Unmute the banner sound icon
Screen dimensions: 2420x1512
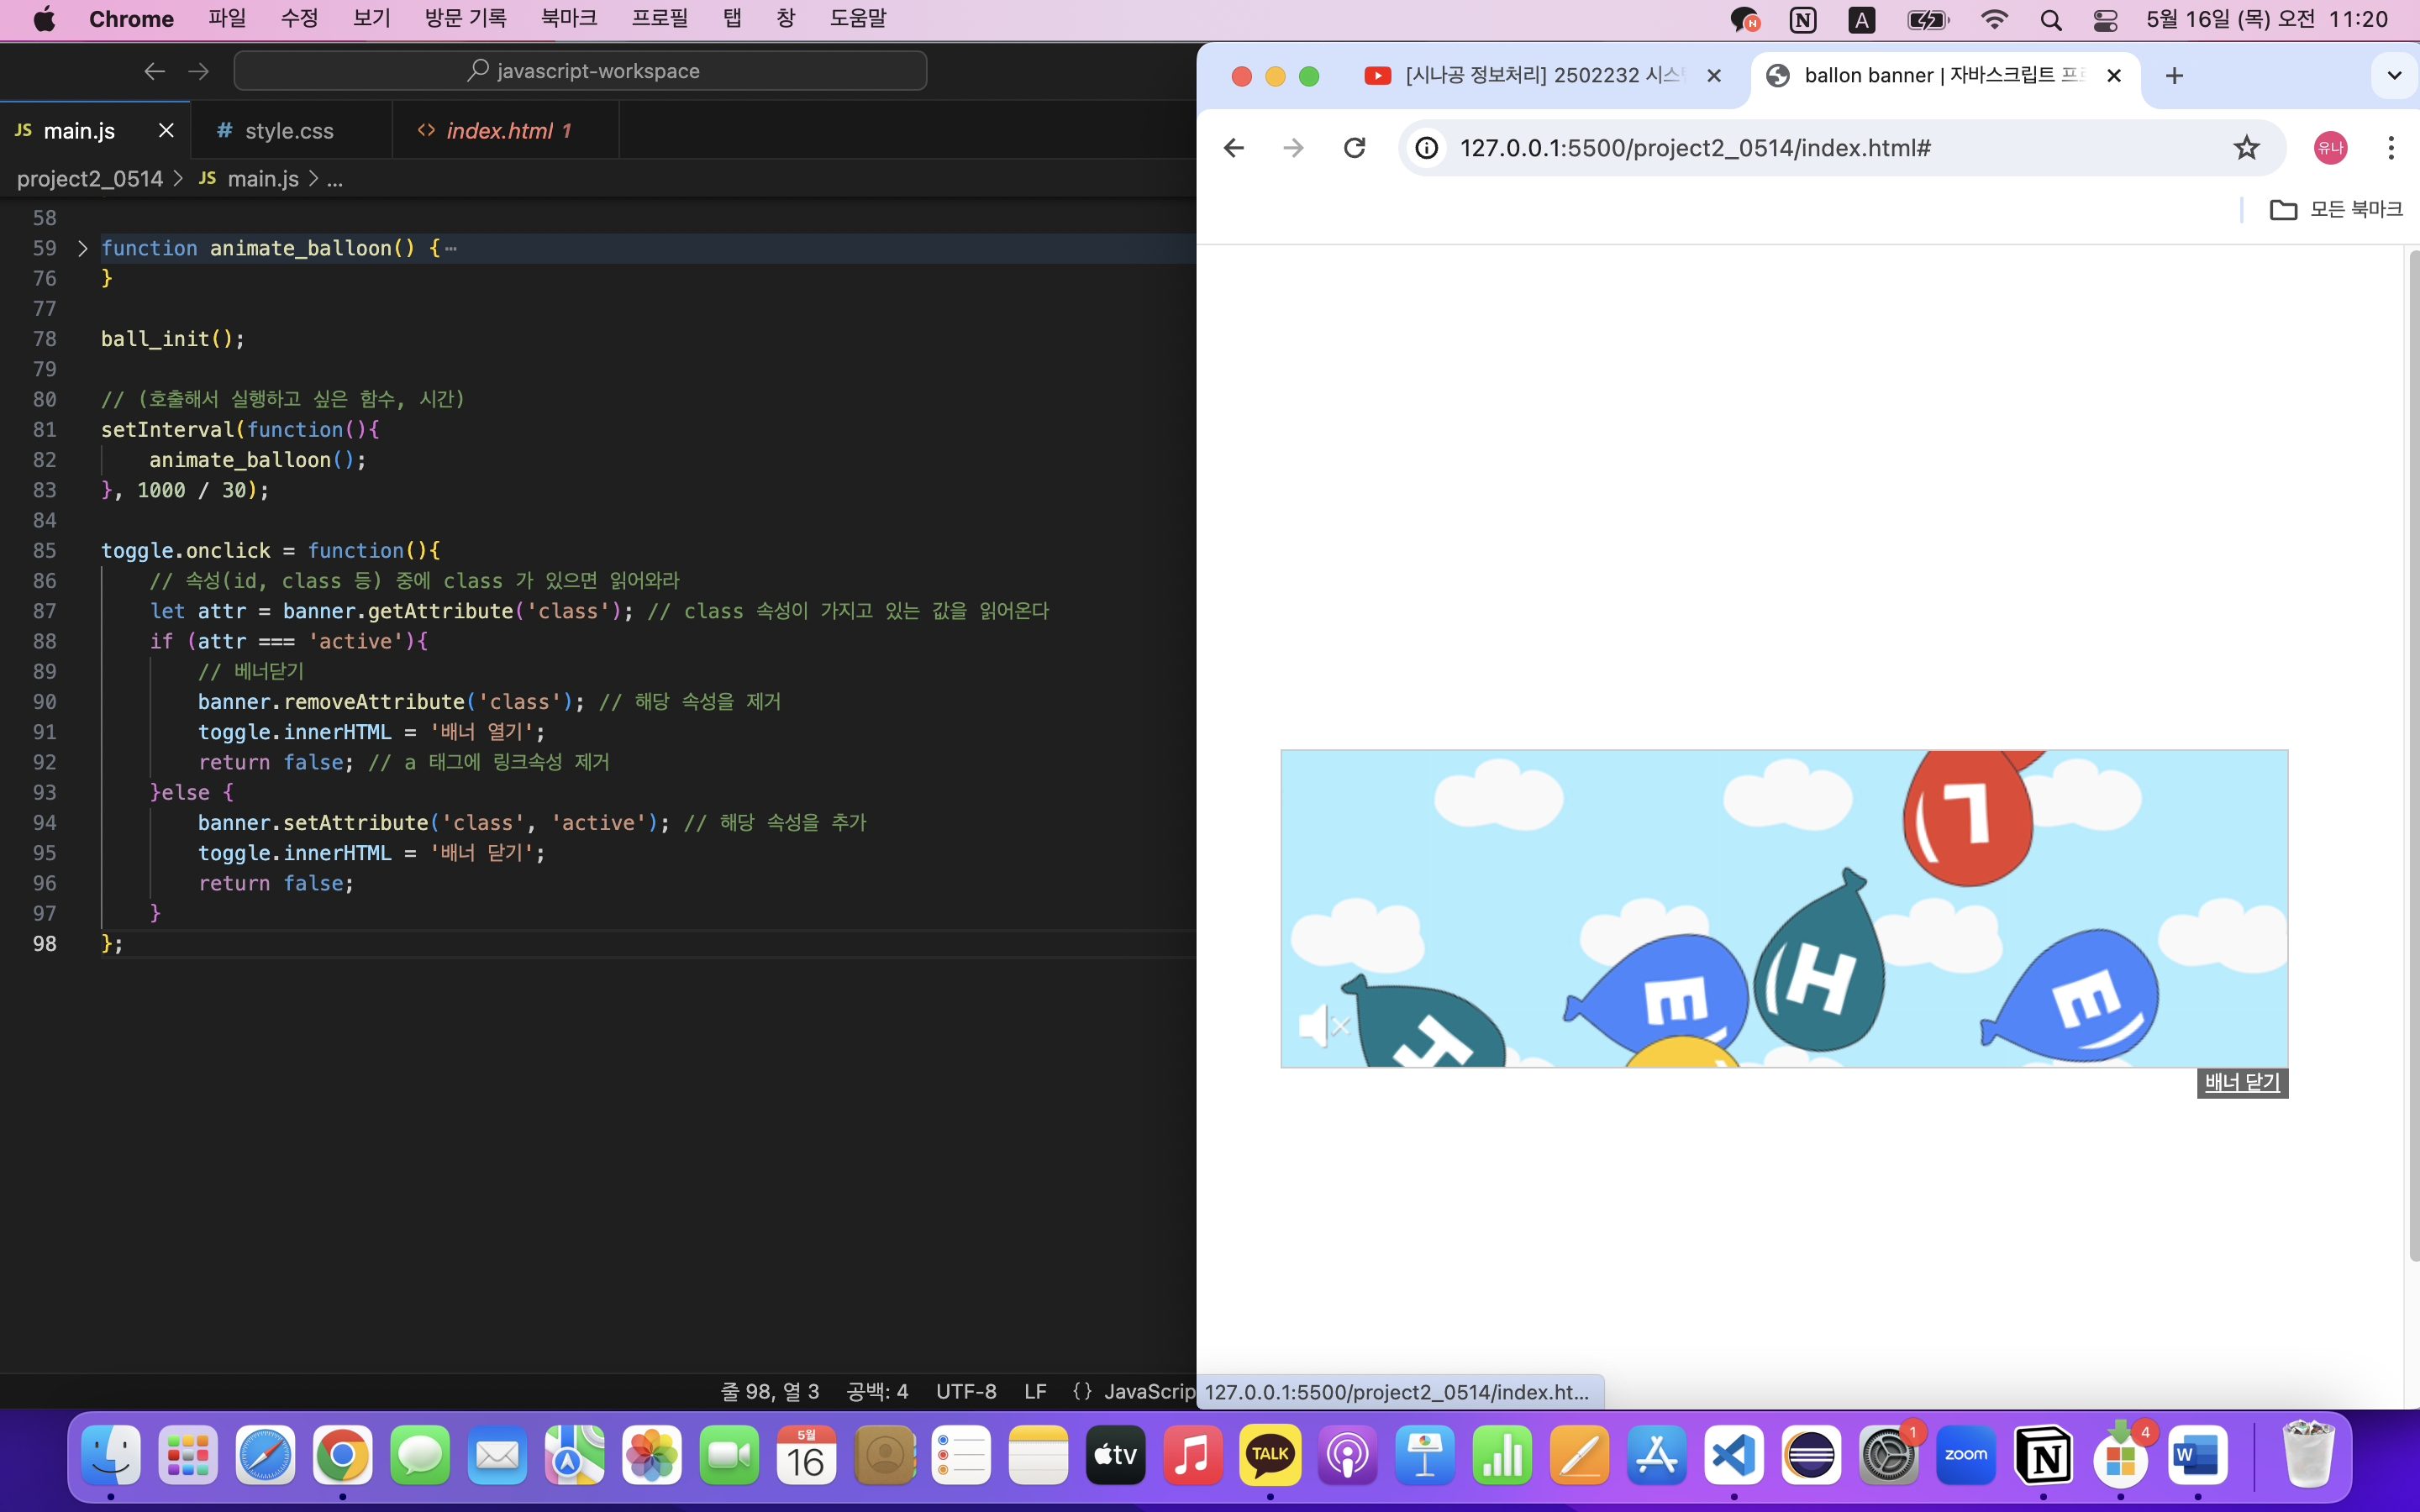click(x=1322, y=1025)
